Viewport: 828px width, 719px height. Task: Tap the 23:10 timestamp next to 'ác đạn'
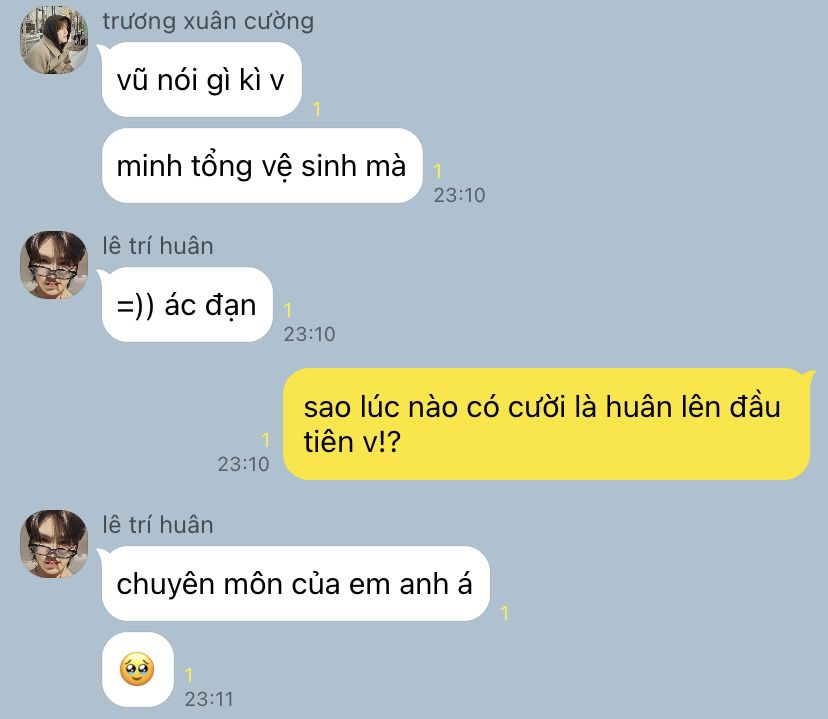(309, 334)
